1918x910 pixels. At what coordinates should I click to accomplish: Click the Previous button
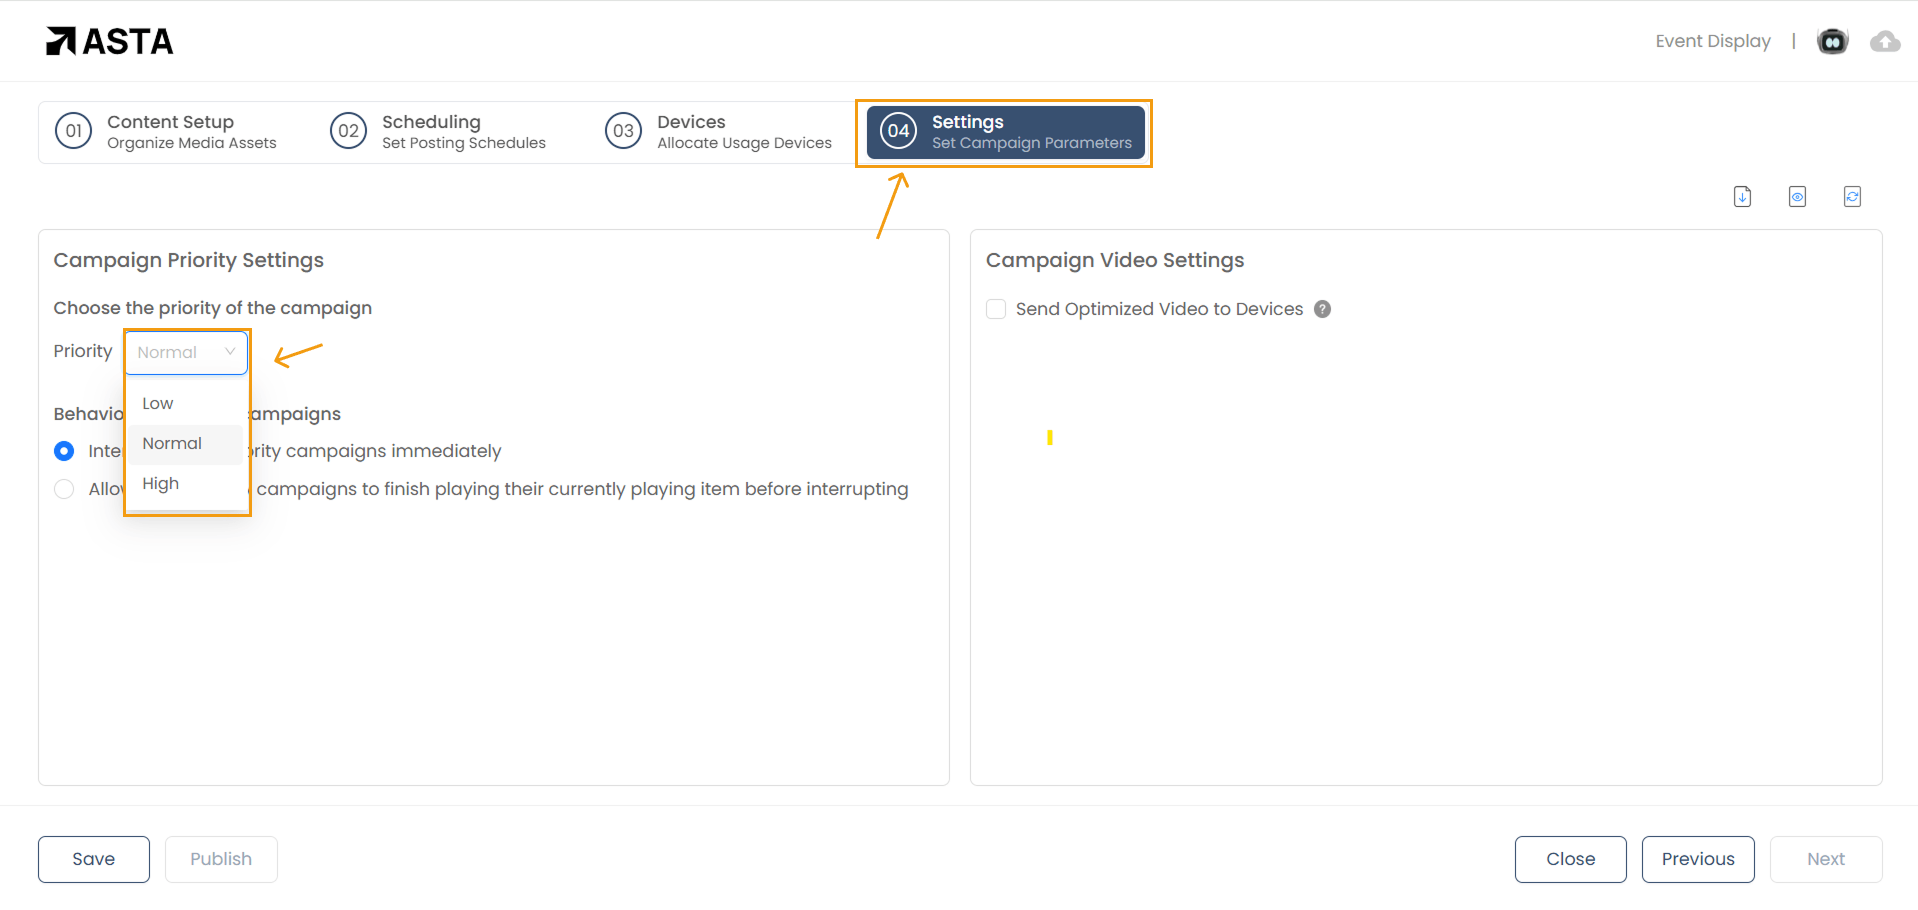tap(1697, 859)
